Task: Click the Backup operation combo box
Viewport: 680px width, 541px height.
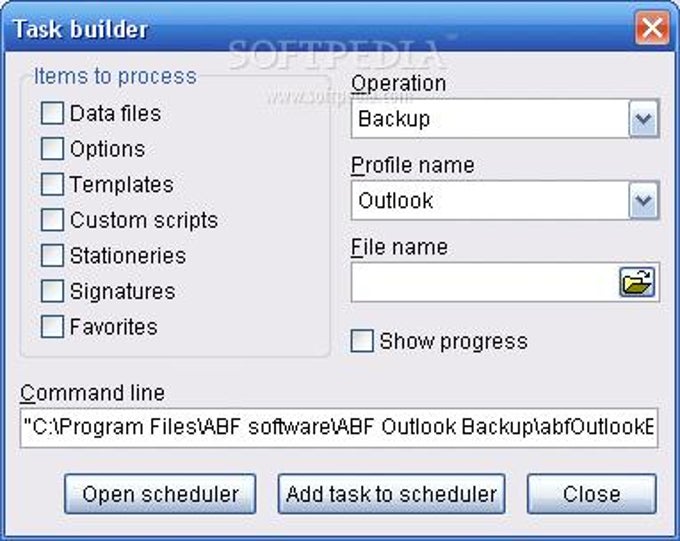Action: (490, 120)
